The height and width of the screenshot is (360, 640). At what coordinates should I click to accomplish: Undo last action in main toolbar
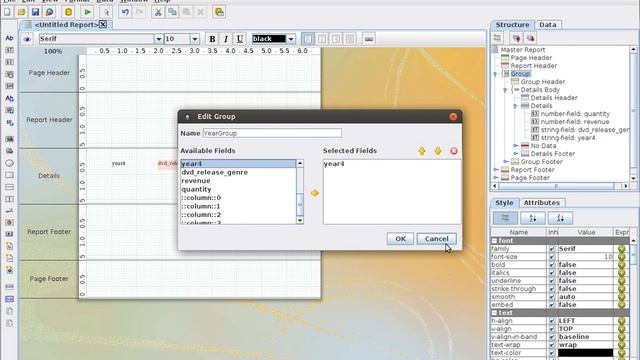[125, 12]
